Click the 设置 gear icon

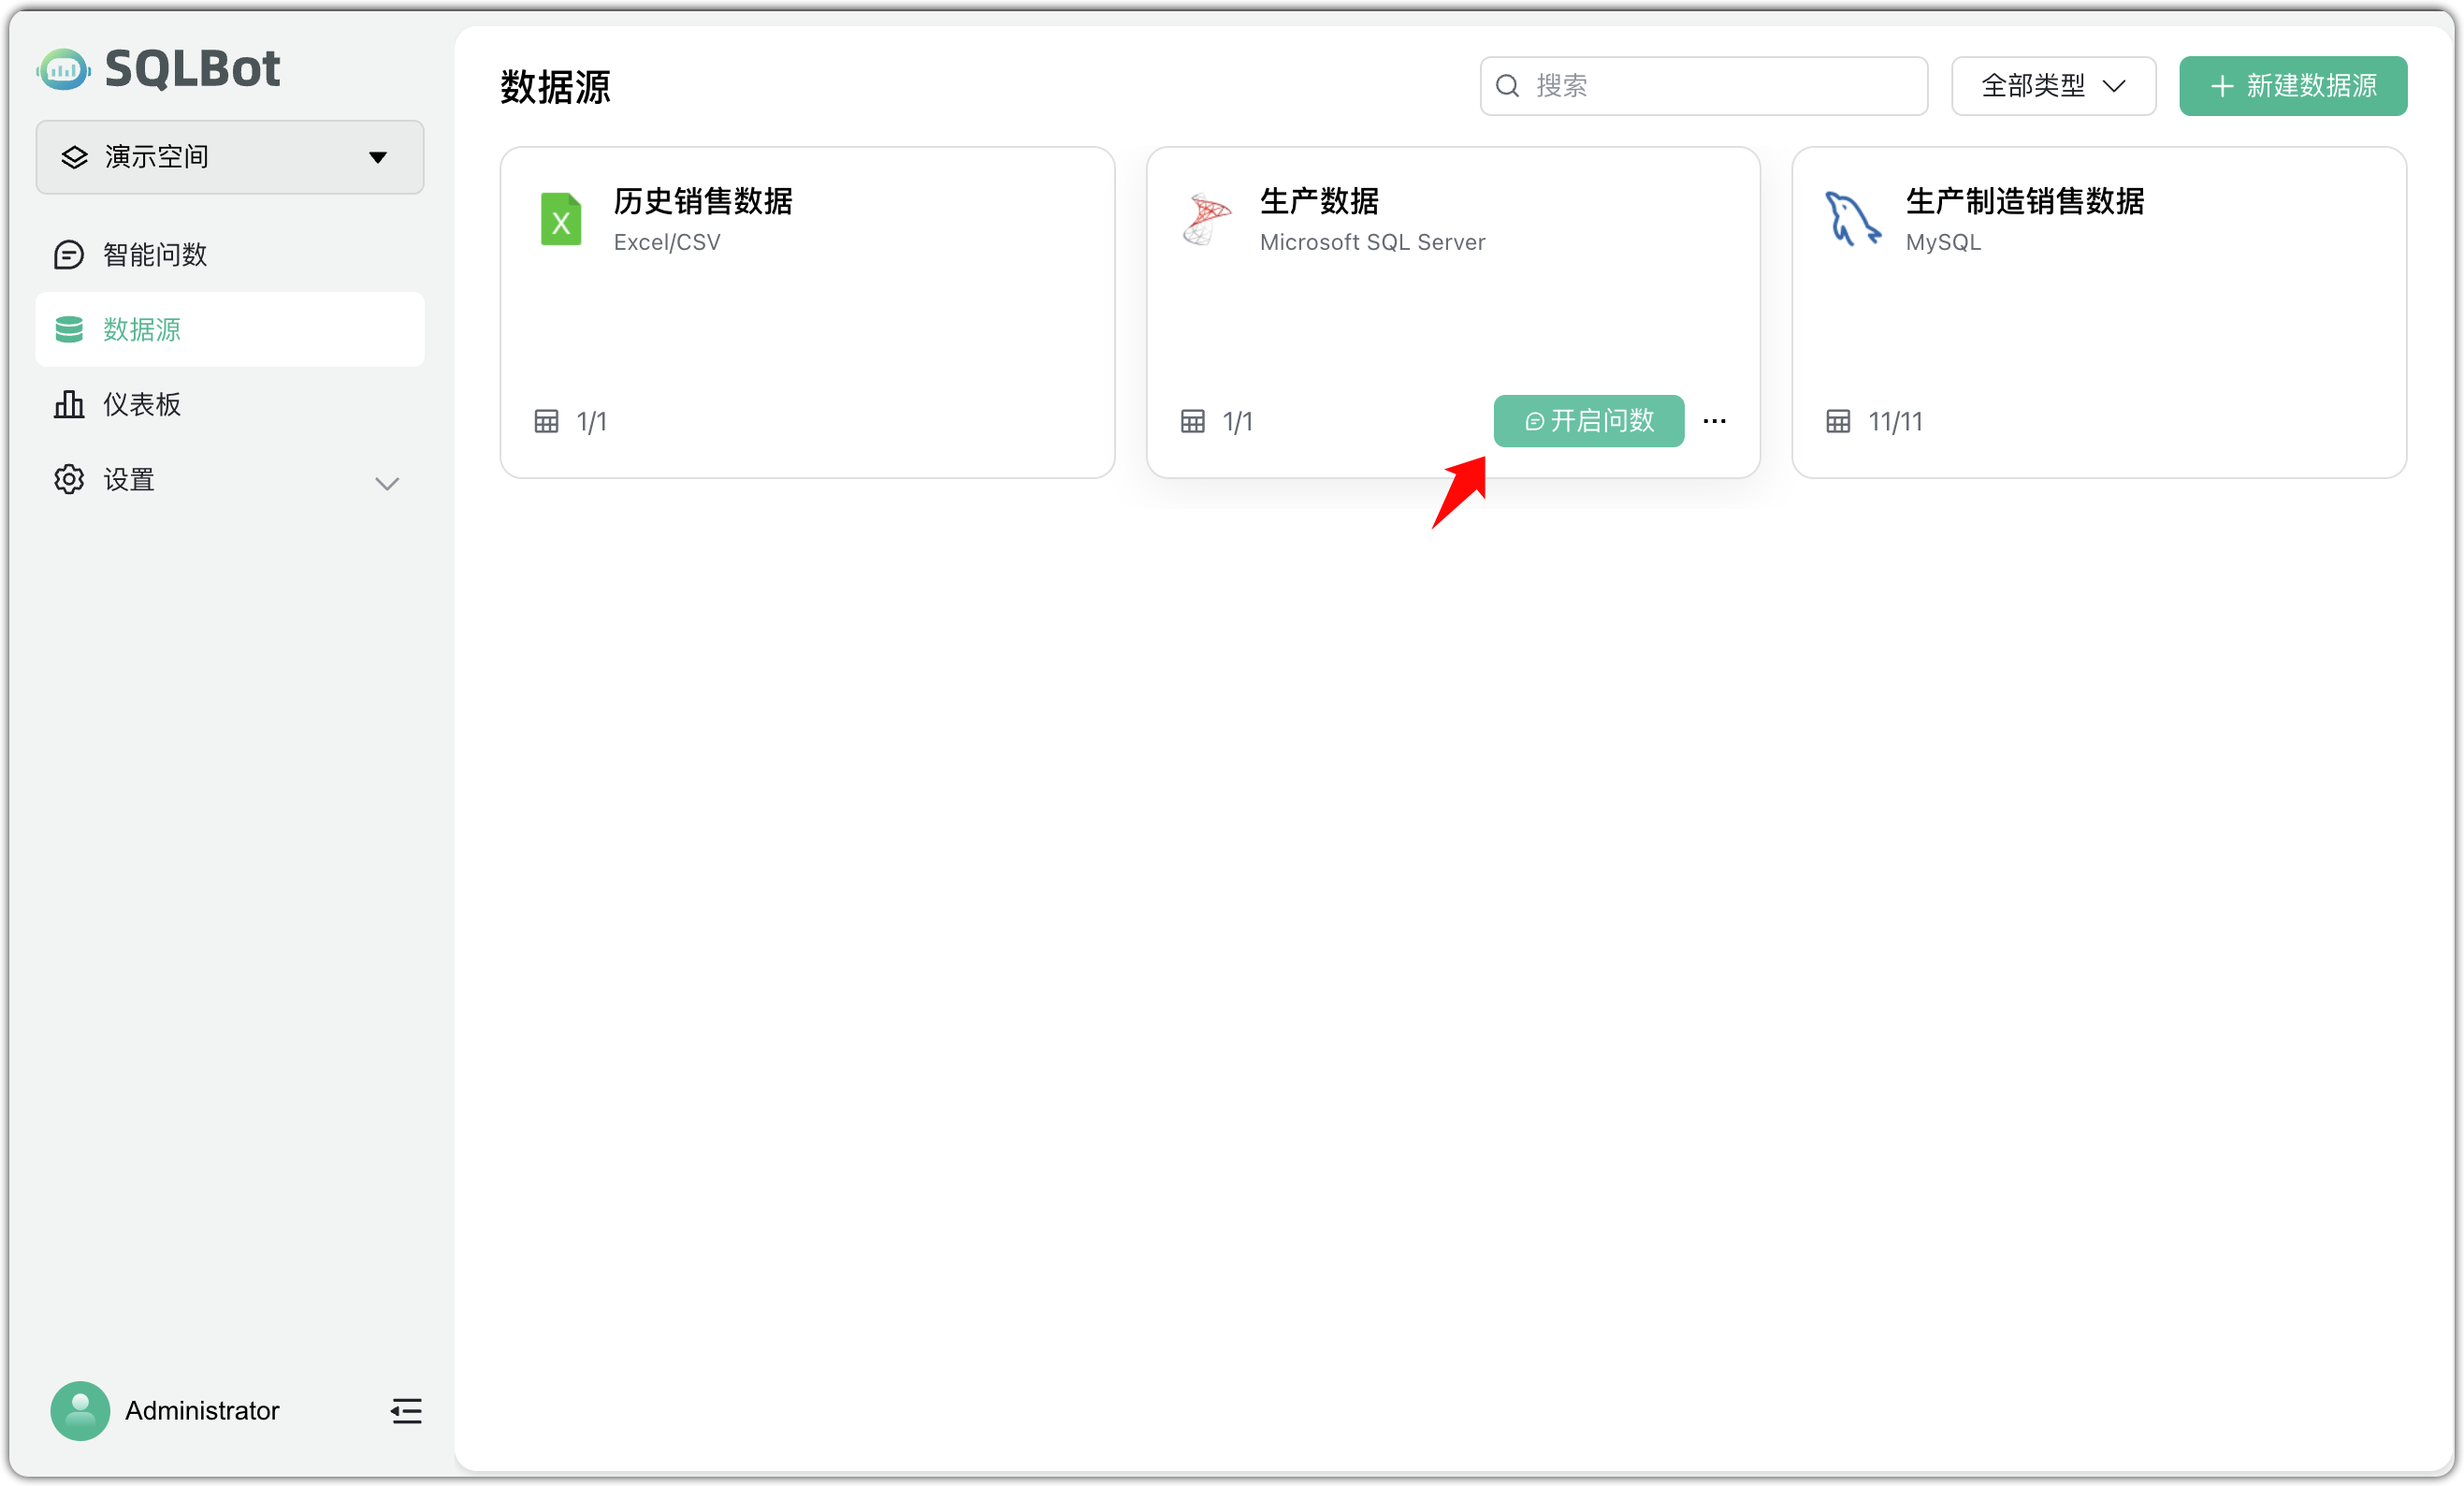[68, 479]
